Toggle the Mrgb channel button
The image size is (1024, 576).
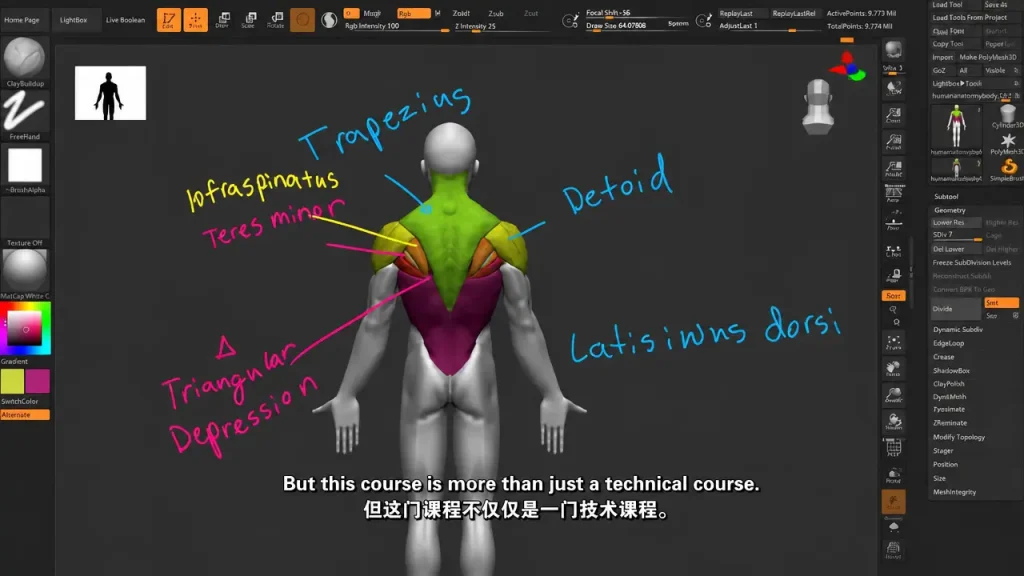click(x=372, y=13)
